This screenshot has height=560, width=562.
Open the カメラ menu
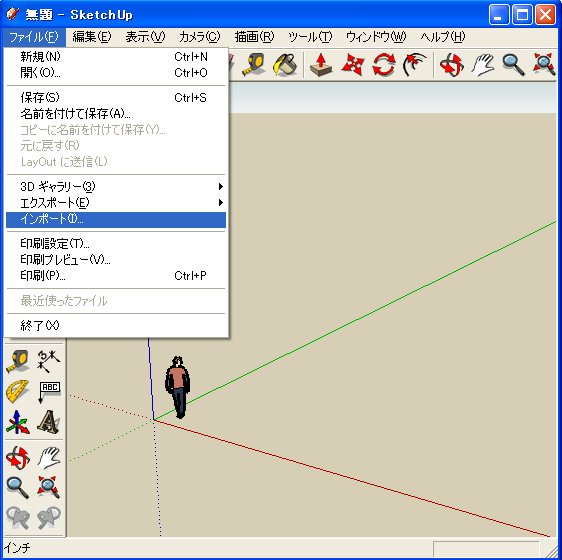pos(199,37)
